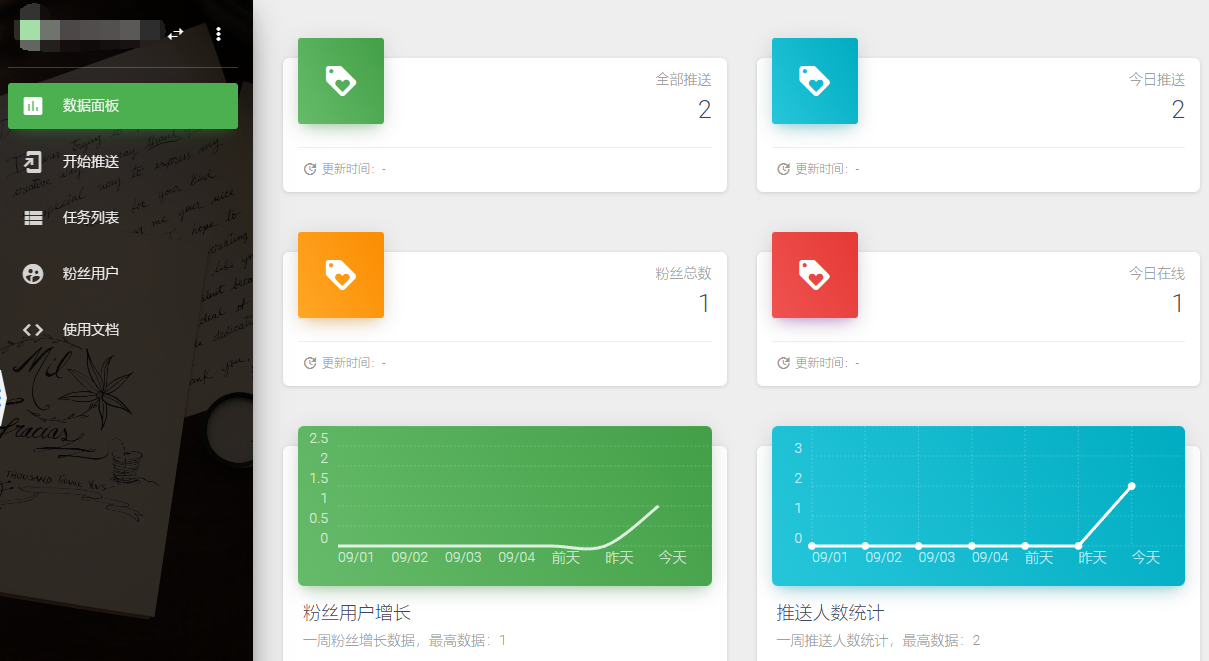Click the orange tag icon on 粉丝总数 card
Screen dimensions: 1209x661
[340, 275]
